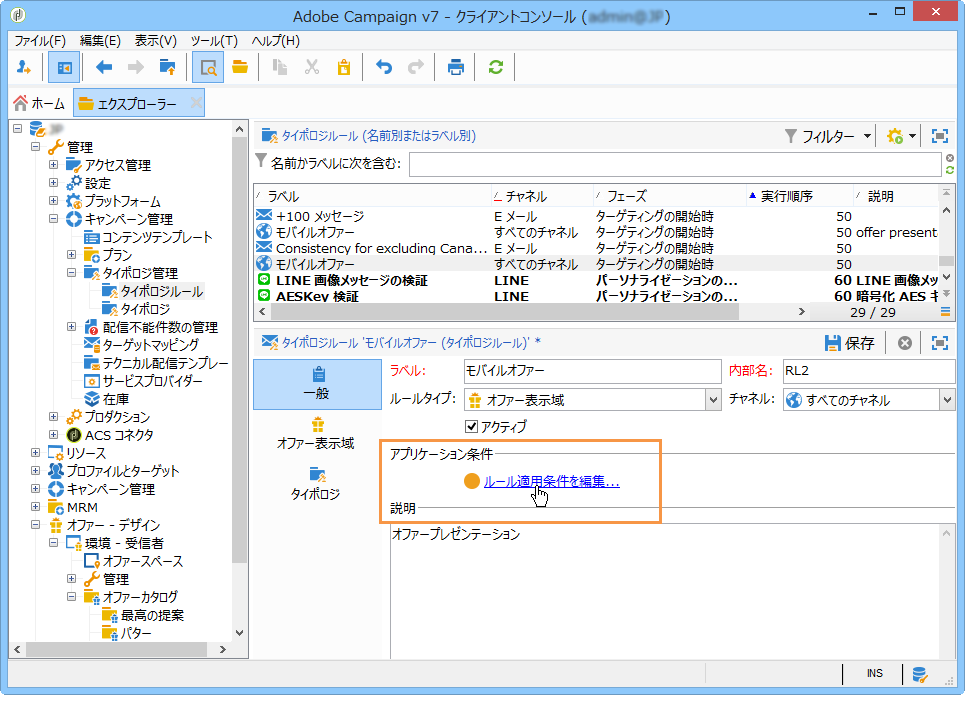Select the 在庫 tree item

116,399
